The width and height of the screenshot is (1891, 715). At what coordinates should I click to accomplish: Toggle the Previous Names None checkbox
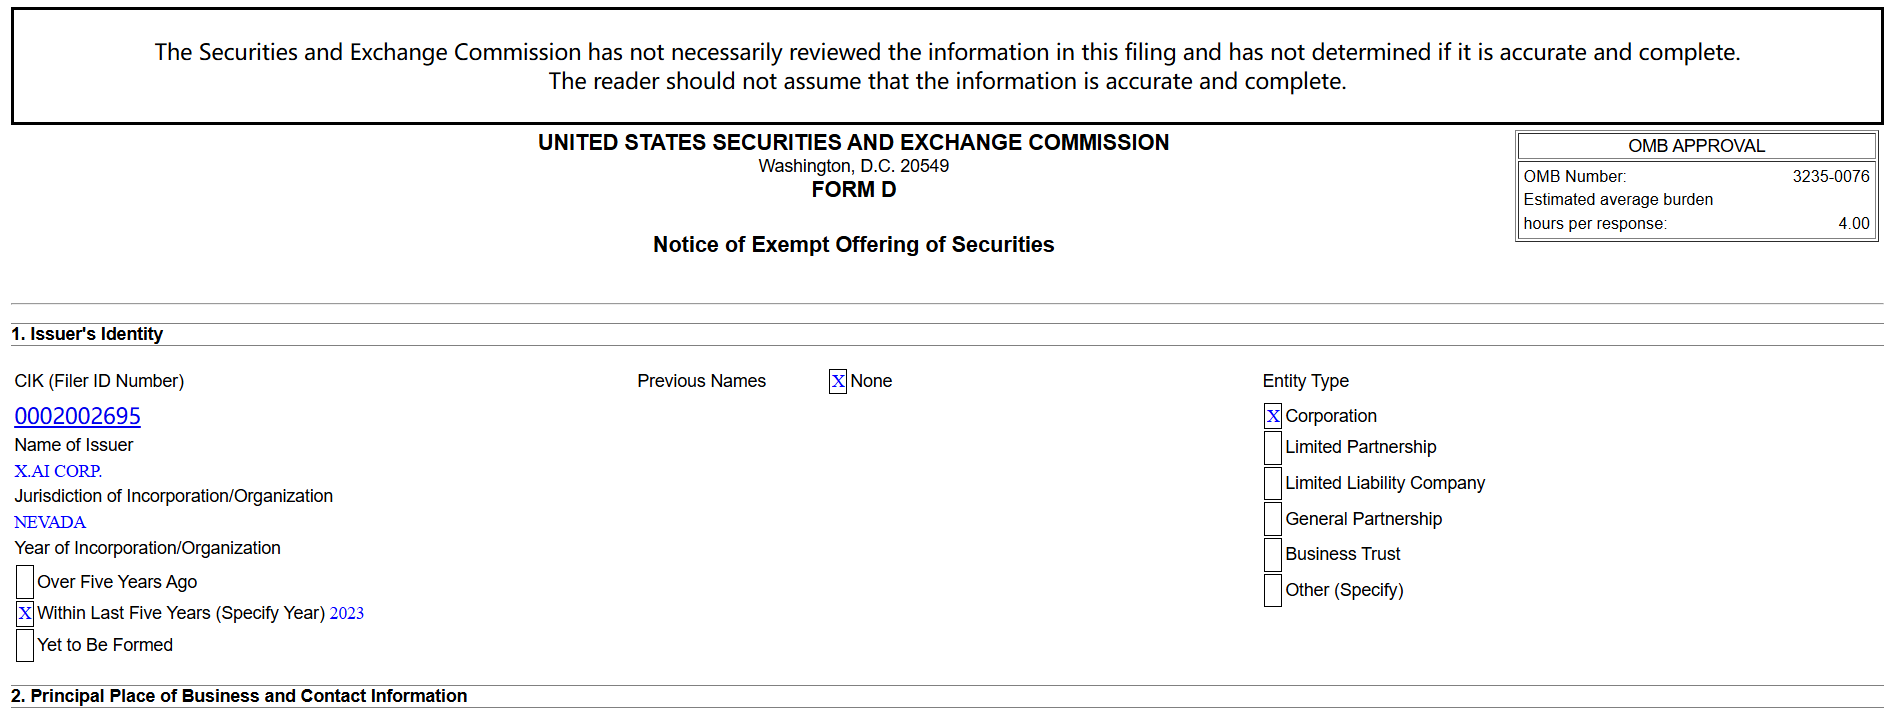[x=837, y=381]
